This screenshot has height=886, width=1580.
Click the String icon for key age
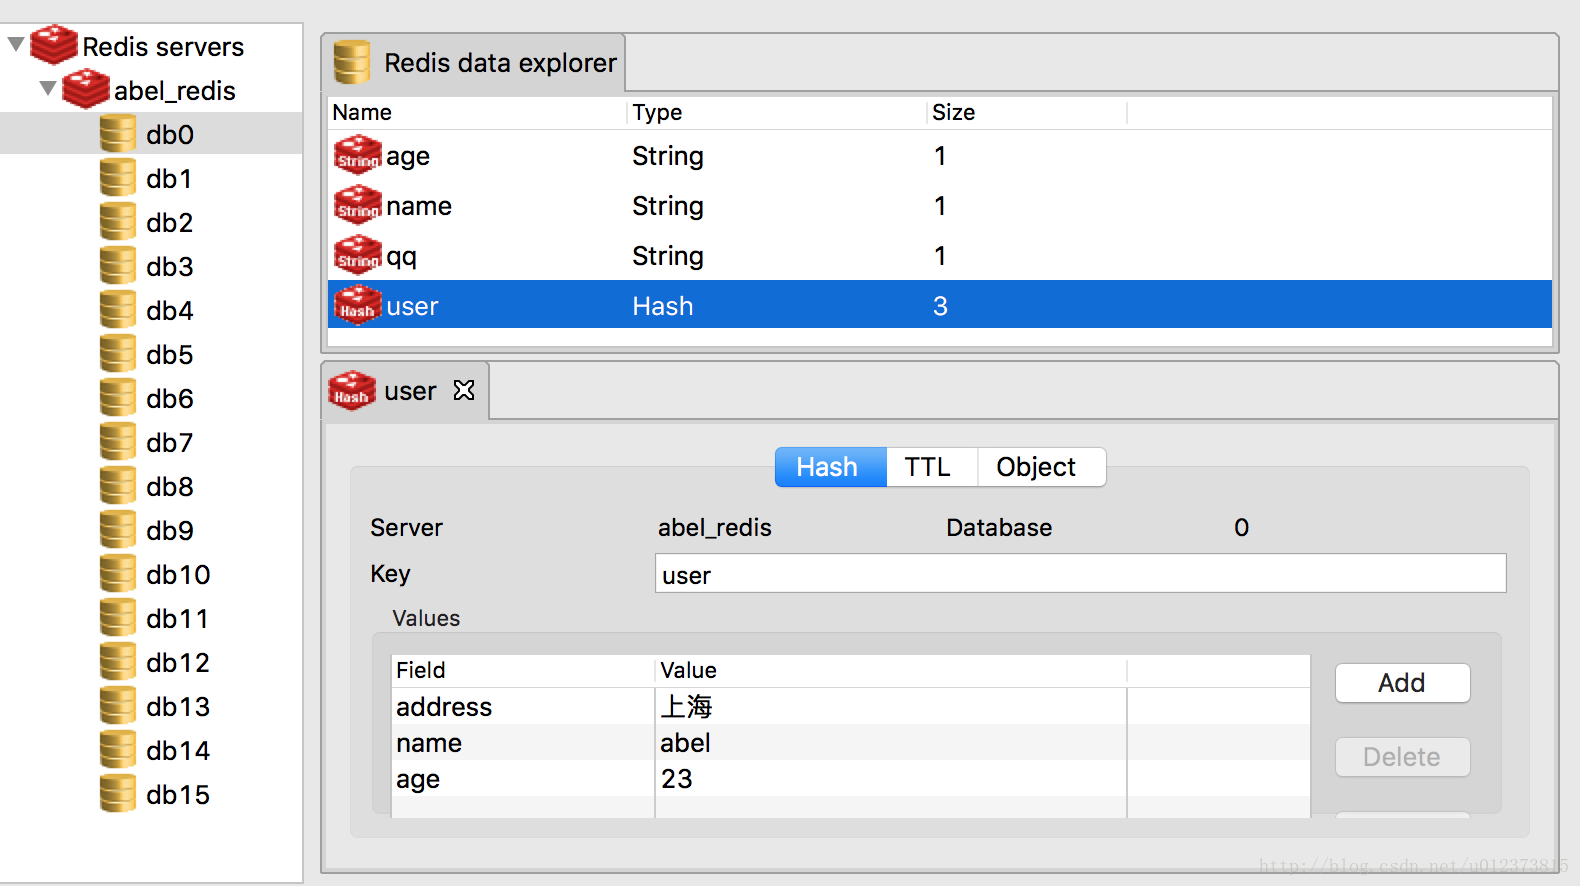358,155
